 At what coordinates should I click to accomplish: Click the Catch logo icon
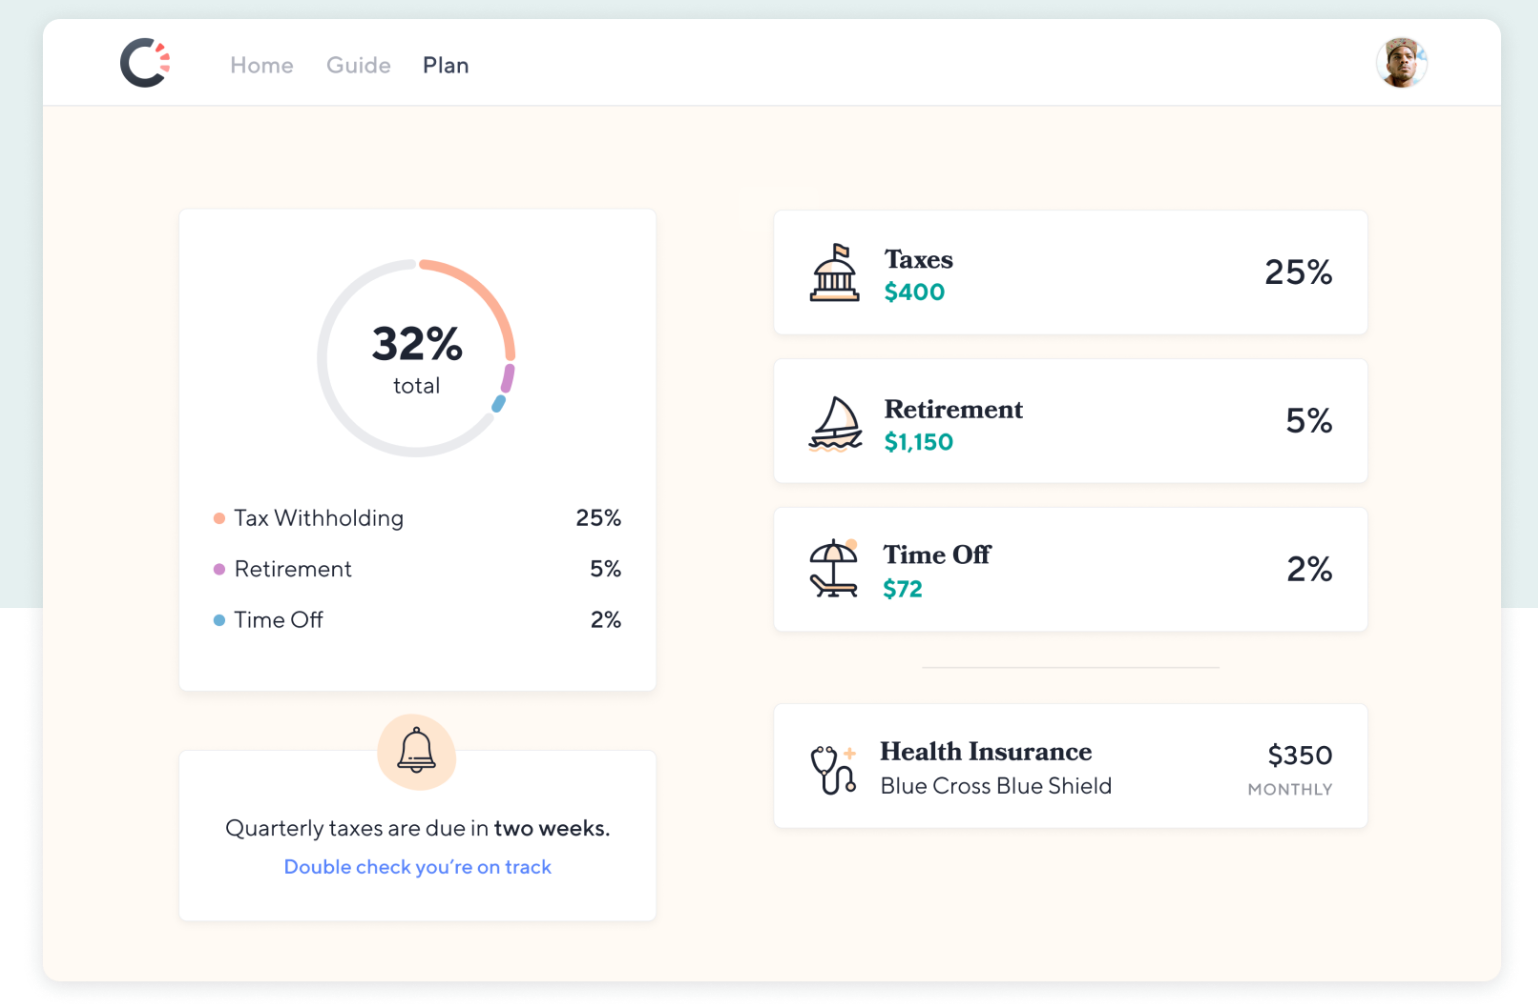pyautogui.click(x=145, y=63)
